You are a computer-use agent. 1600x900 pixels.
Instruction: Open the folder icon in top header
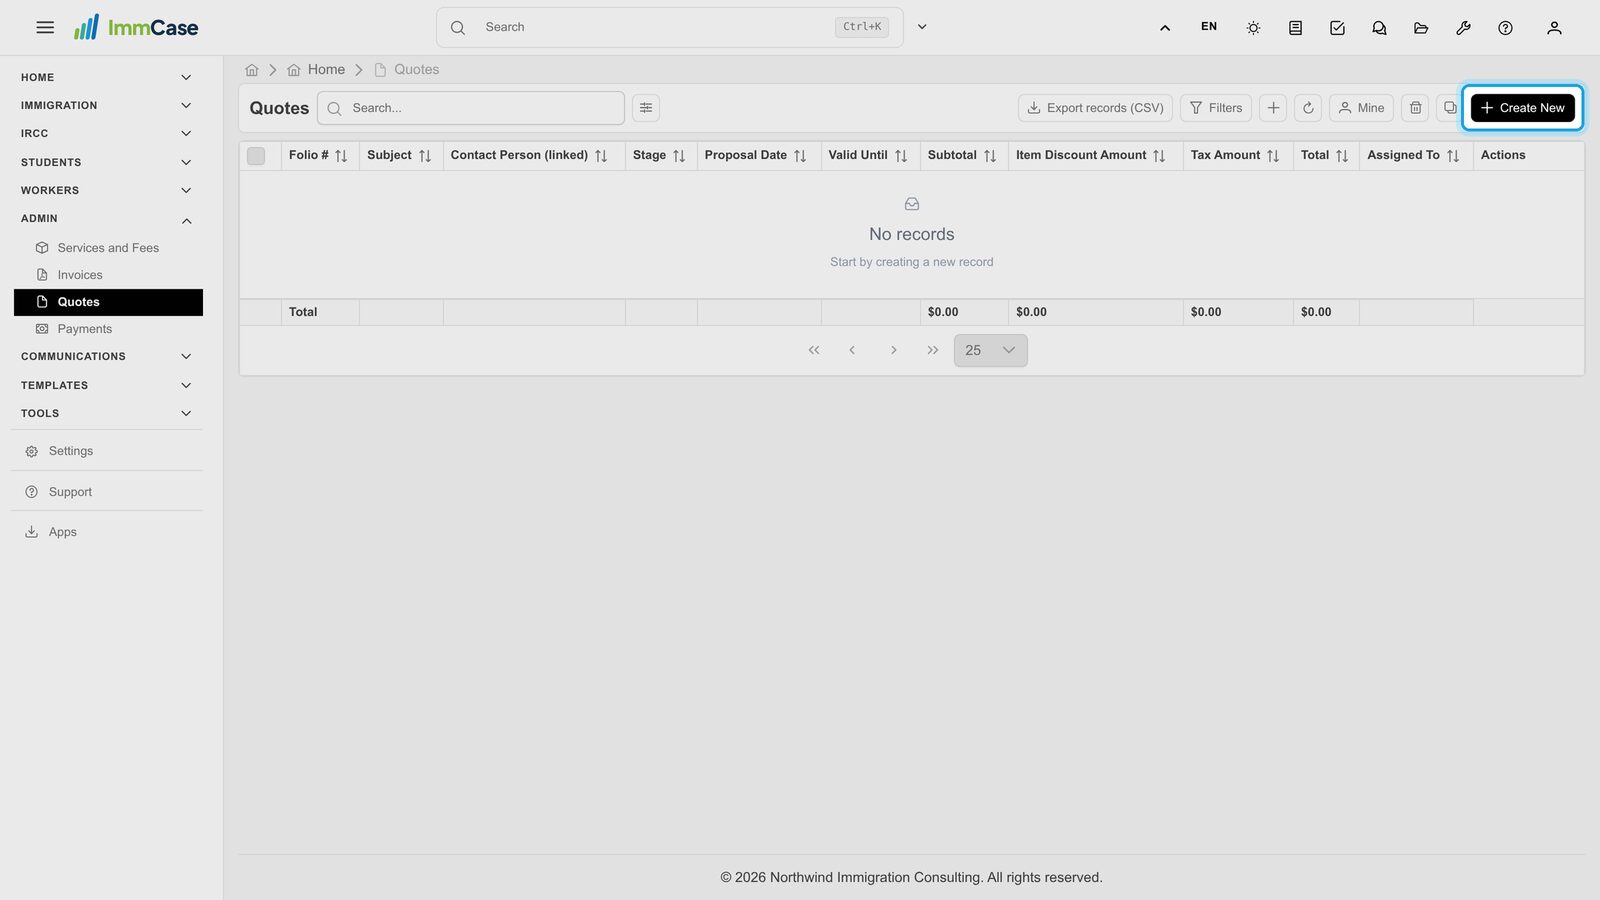[1421, 28]
